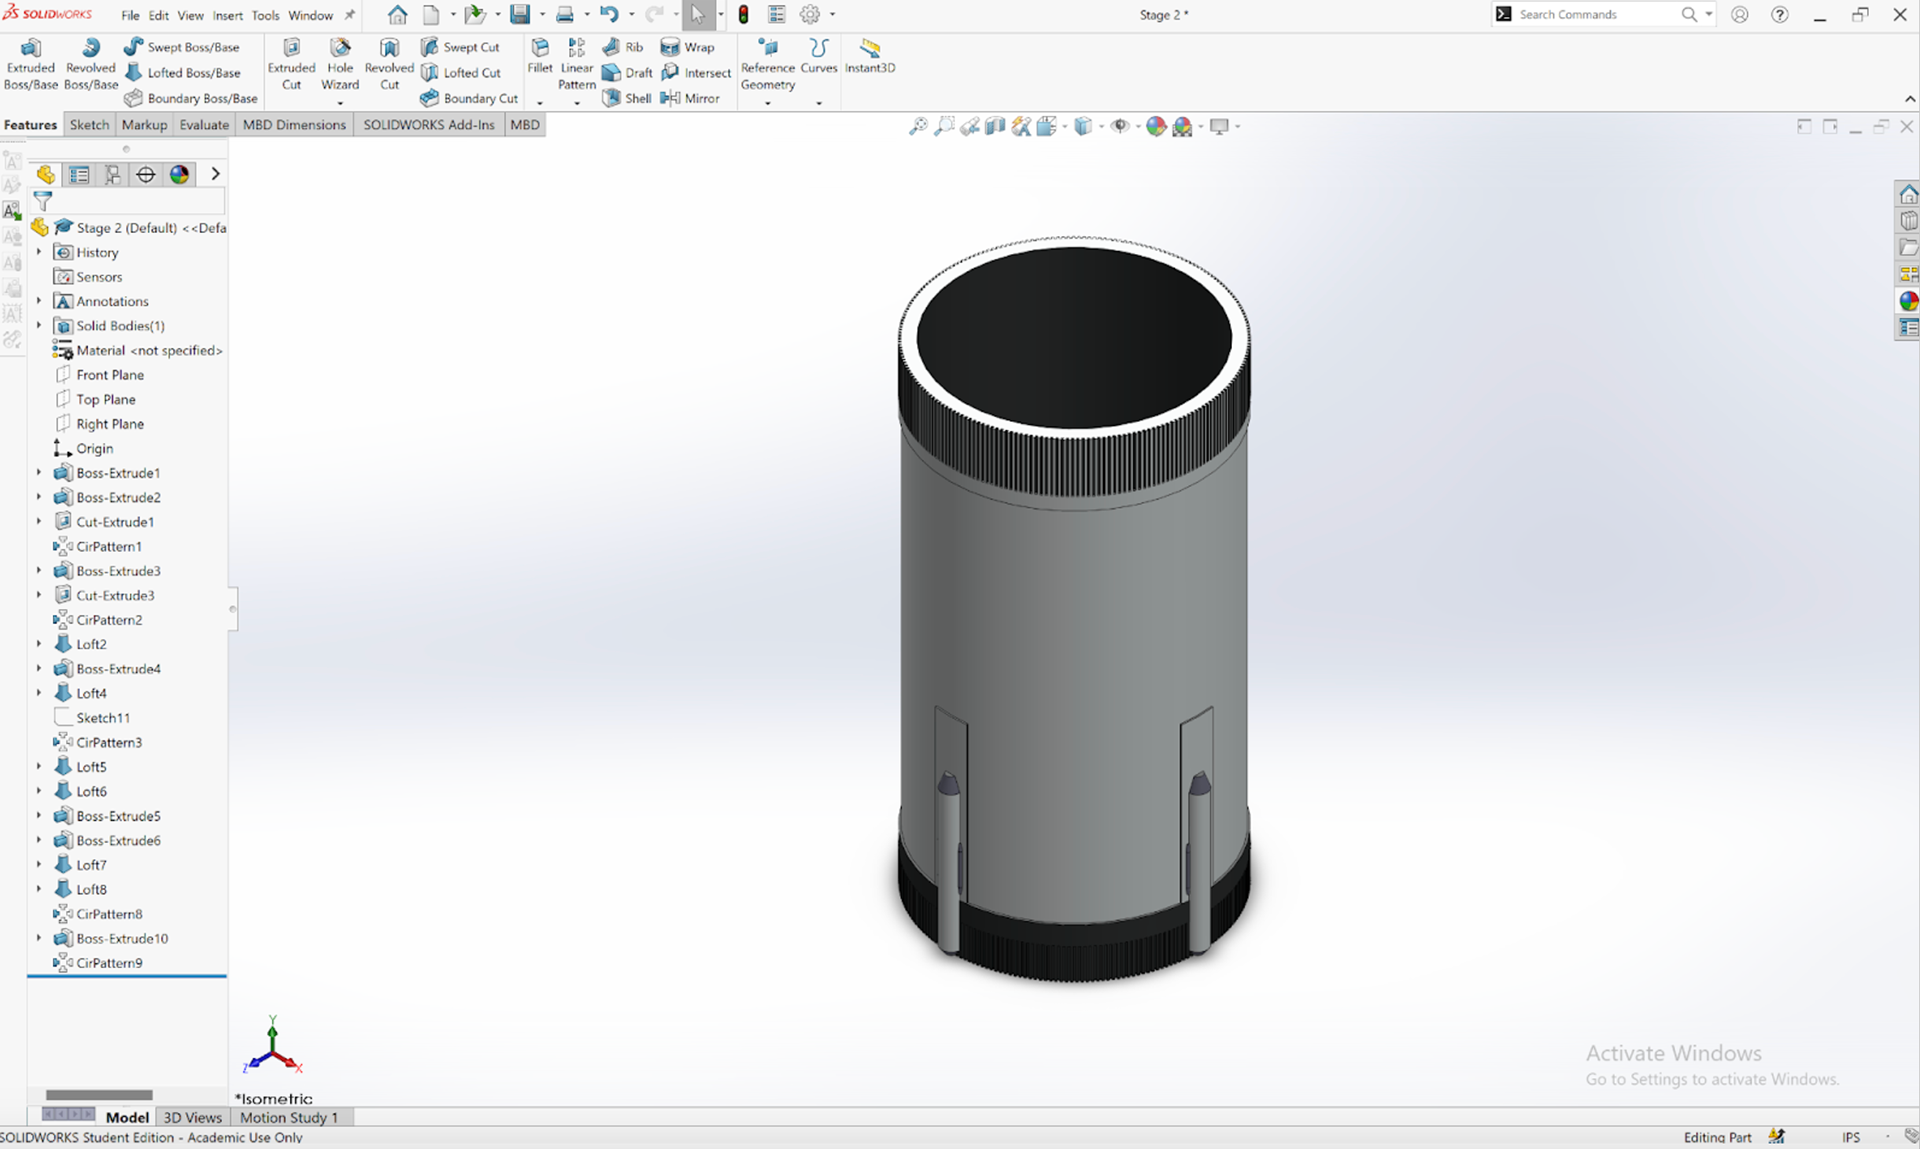Select the Fillet tool
The height and width of the screenshot is (1149, 1920).
coord(540,56)
